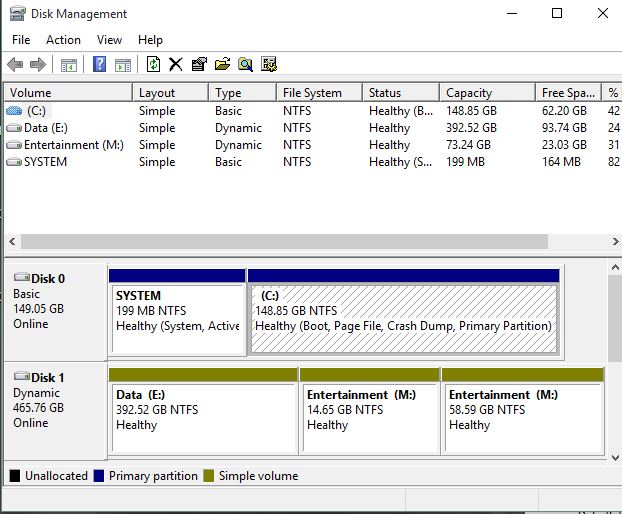The width and height of the screenshot is (622, 514).
Task: Click the up arrow of disk pane scrollbar
Action: (x=615, y=267)
